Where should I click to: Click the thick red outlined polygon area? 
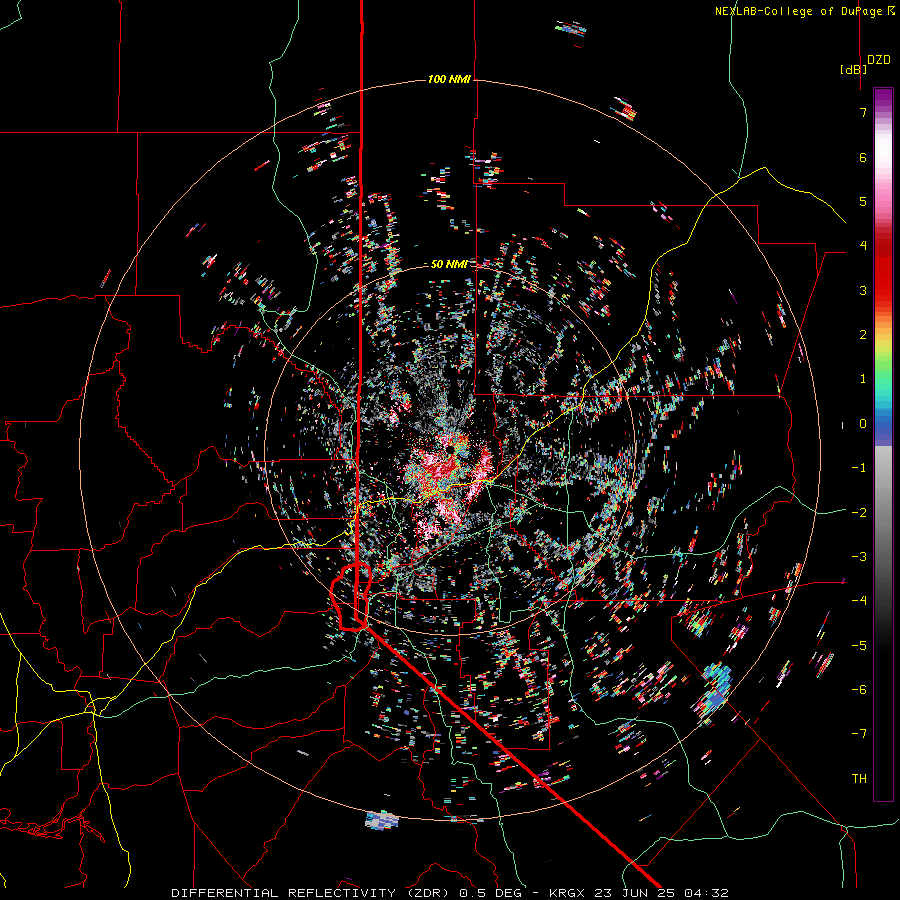[349, 597]
